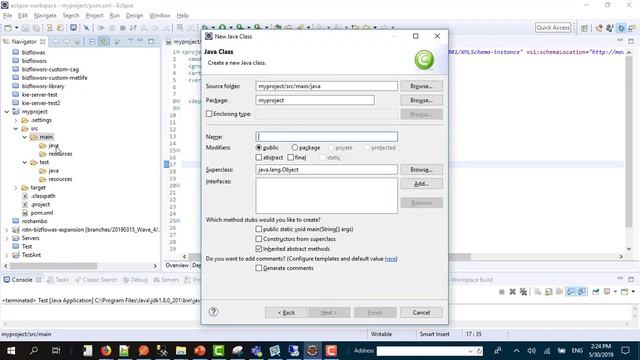Open Windows Start menu
Viewport: 640px width, 360px height.
click(x=11, y=350)
